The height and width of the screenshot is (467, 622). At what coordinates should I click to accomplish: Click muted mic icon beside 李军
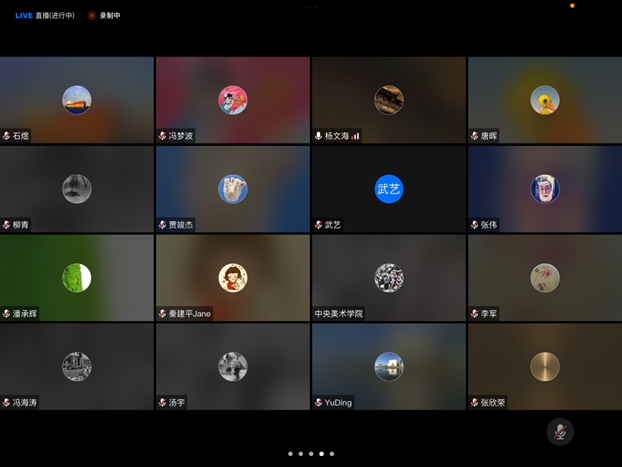(474, 314)
